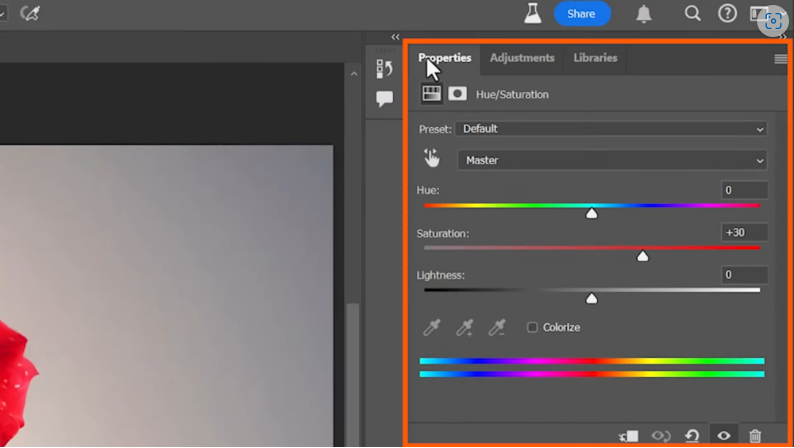Viewport: 794px width, 448px height.
Task: Collapse panels with double chevron
Action: pos(395,37)
